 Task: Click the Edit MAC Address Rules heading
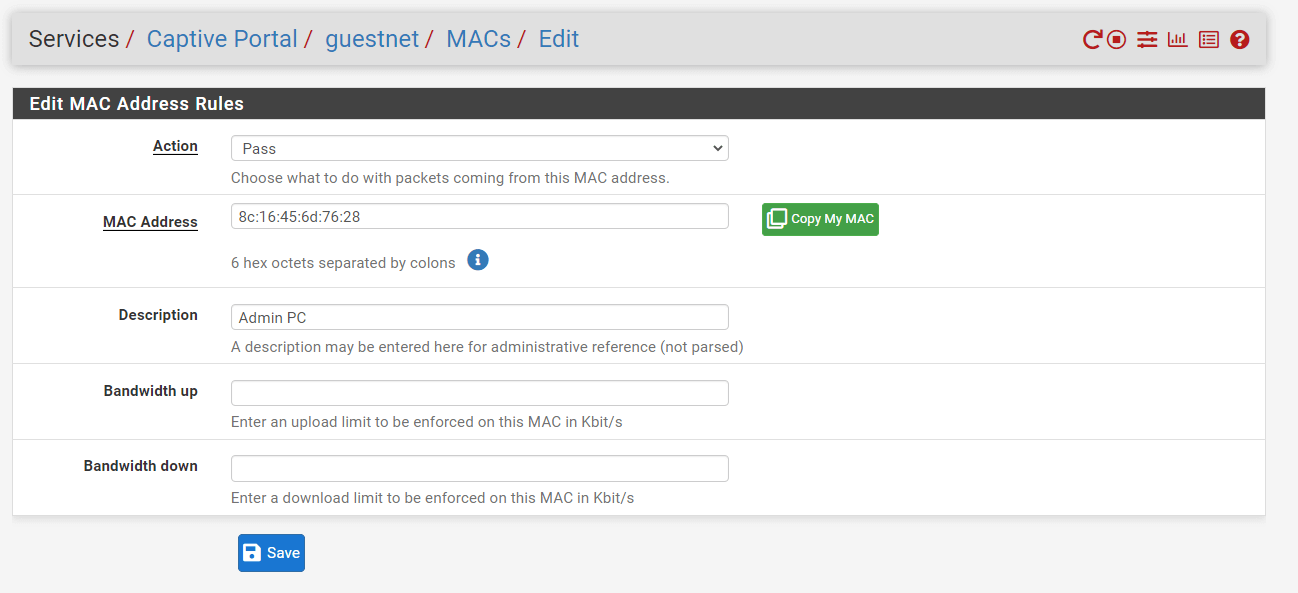pos(137,103)
